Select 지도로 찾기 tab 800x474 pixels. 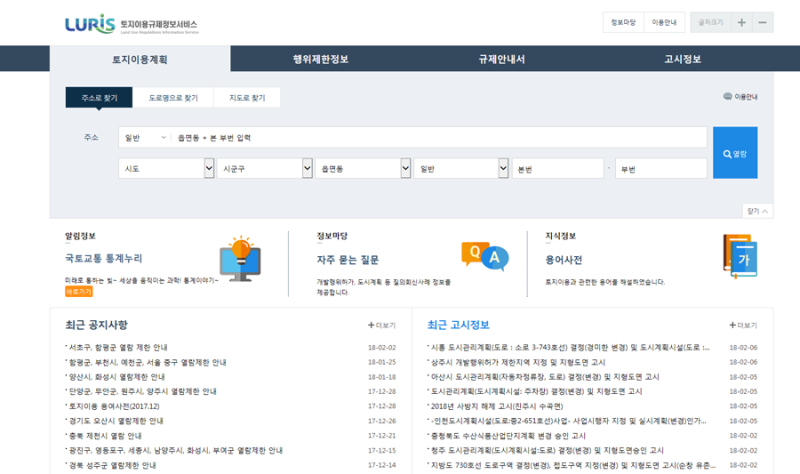247,97
